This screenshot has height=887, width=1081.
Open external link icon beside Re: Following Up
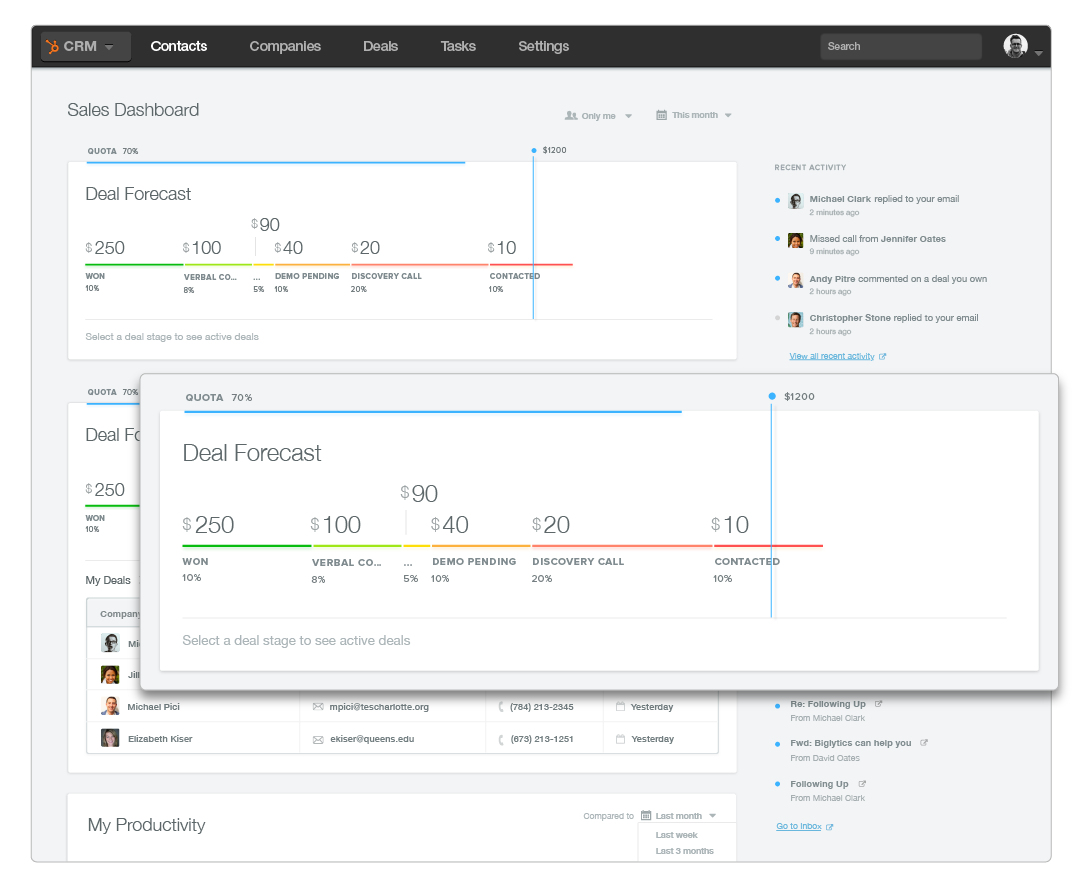point(879,704)
